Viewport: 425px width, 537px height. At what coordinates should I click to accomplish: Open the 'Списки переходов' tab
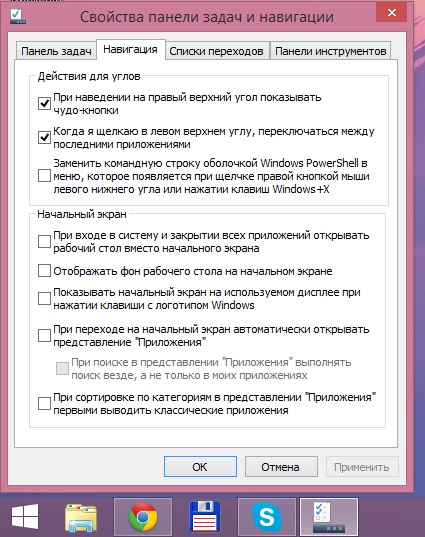216,51
